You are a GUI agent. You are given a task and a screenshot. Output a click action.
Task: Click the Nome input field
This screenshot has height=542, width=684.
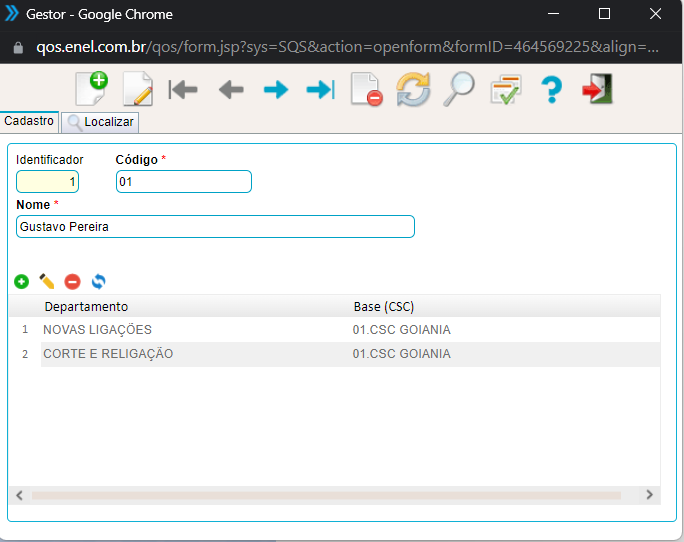coord(215,227)
